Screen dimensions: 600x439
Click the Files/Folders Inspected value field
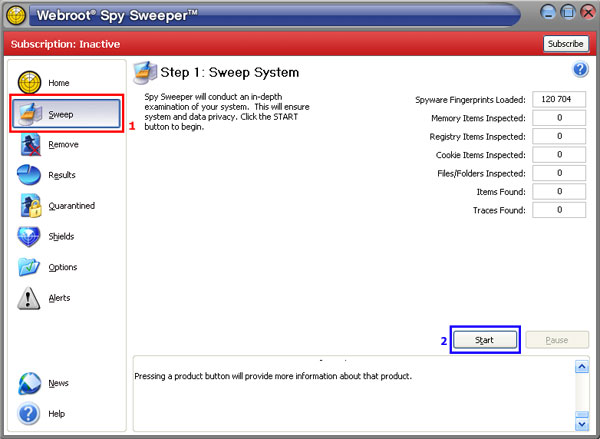click(x=559, y=173)
